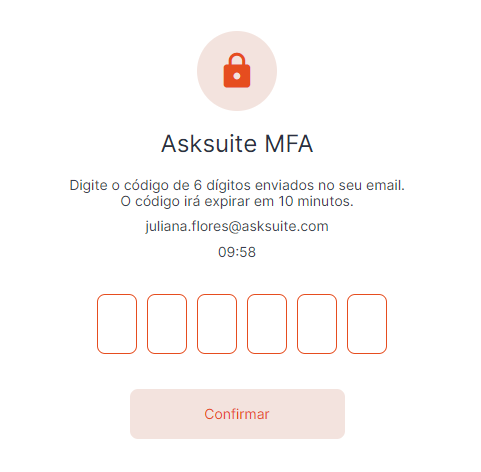Click the juliana.flores@asksuite.com email text
The height and width of the screenshot is (472, 481).
[237, 227]
